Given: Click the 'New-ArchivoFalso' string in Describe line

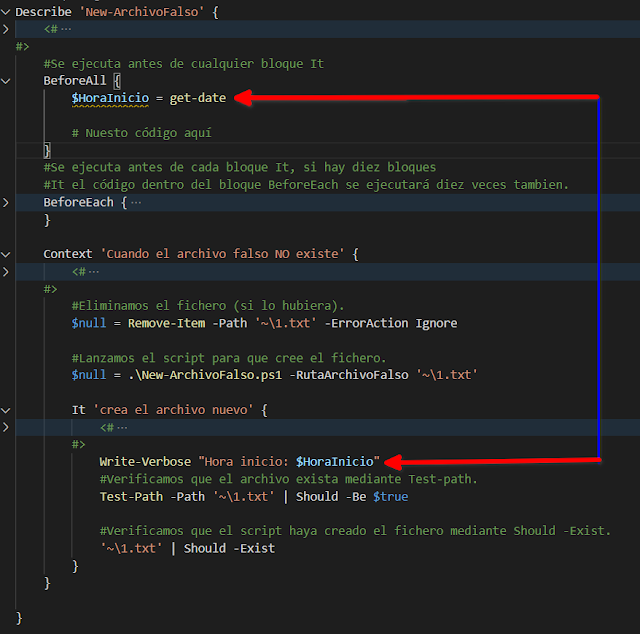Looking at the screenshot, I should (x=142, y=12).
